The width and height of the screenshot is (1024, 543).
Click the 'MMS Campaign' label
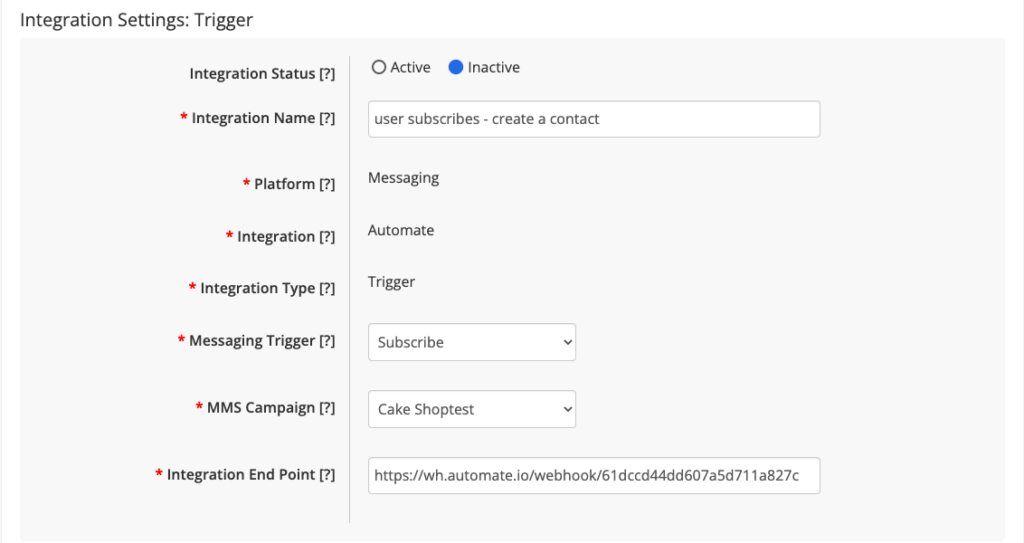pos(261,408)
